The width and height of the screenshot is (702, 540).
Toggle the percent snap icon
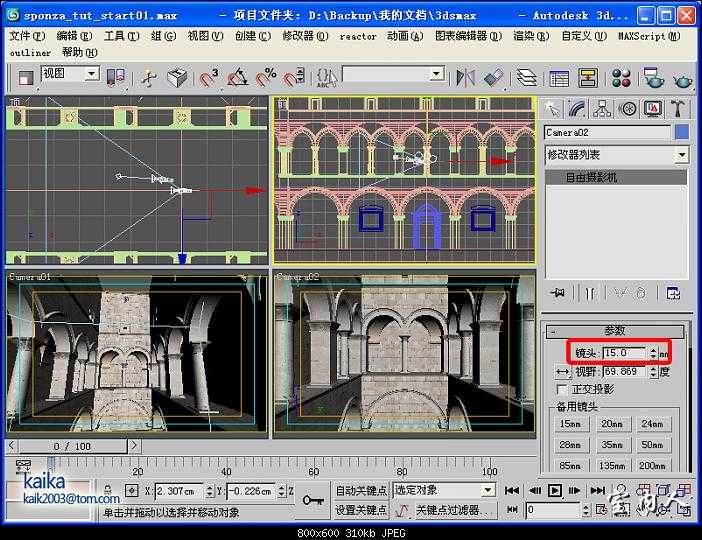click(266, 78)
